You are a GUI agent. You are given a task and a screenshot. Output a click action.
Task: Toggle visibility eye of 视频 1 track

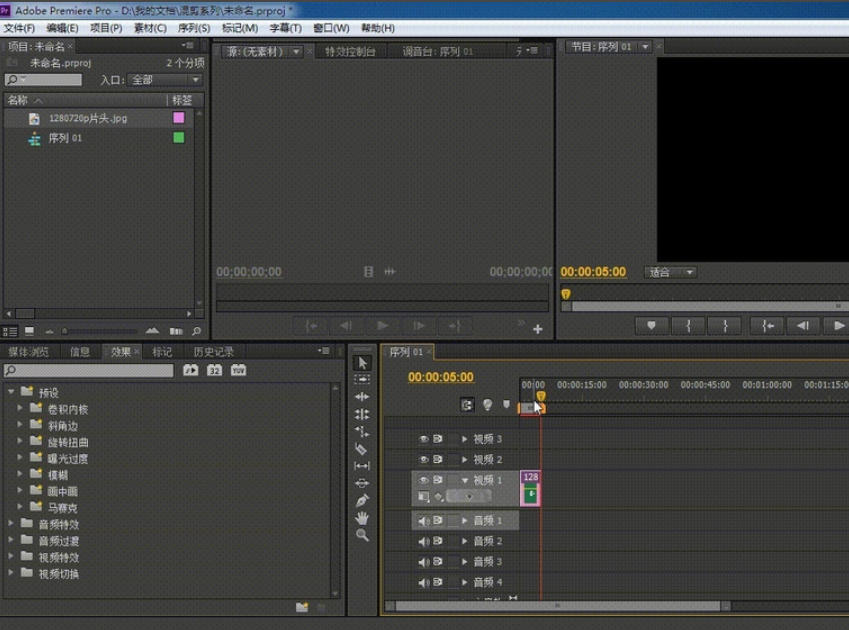coord(423,480)
